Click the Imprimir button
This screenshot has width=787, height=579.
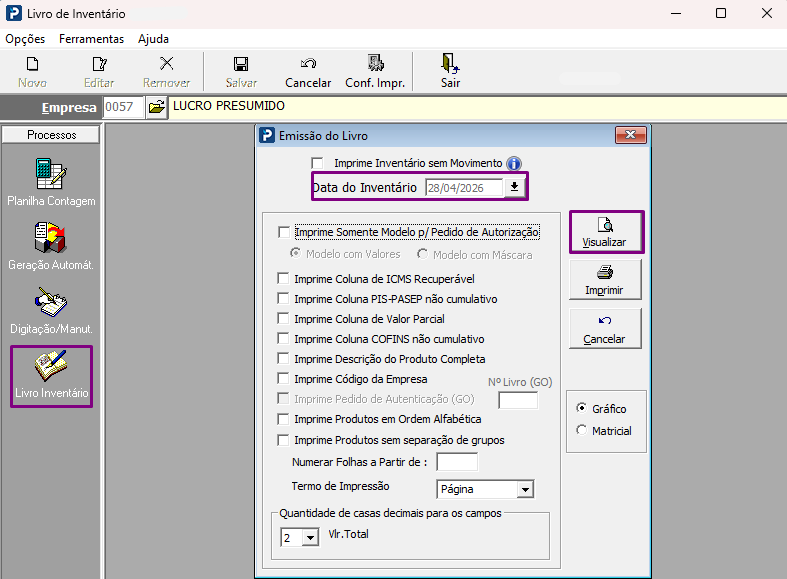[605, 280]
